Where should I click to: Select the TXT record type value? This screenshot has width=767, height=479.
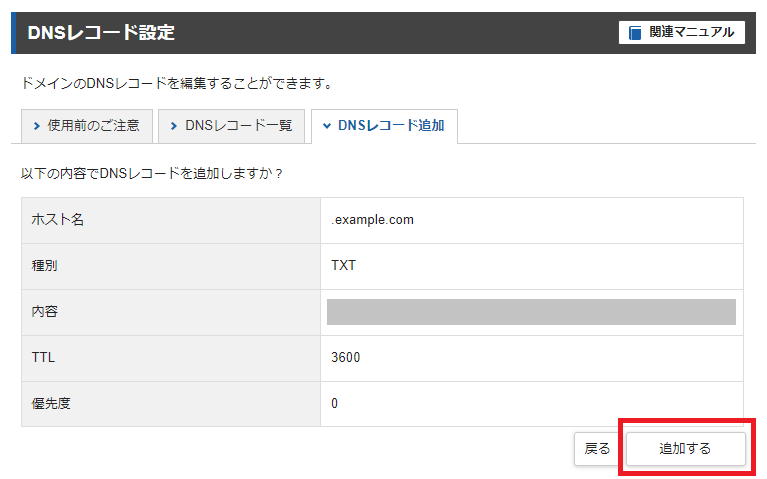click(x=343, y=265)
